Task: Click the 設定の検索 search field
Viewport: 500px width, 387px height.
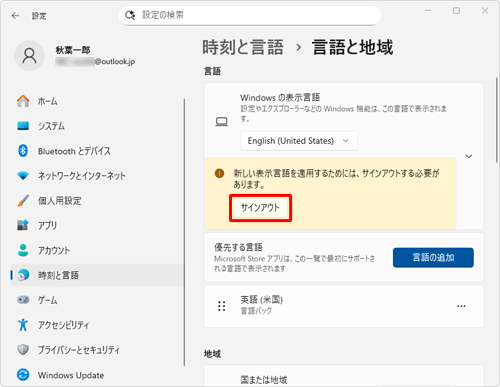Action: 250,15
